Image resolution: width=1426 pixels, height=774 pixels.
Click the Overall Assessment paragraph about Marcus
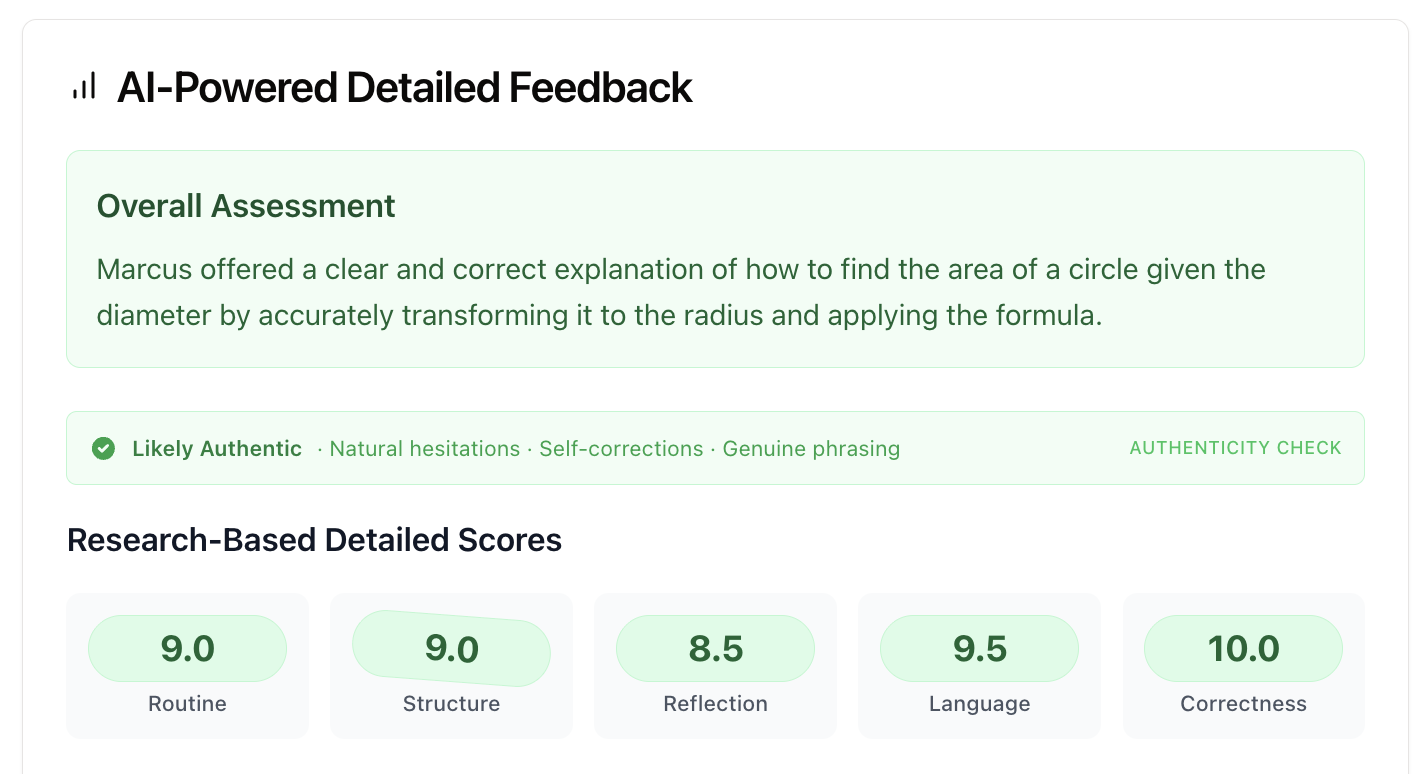(681, 292)
